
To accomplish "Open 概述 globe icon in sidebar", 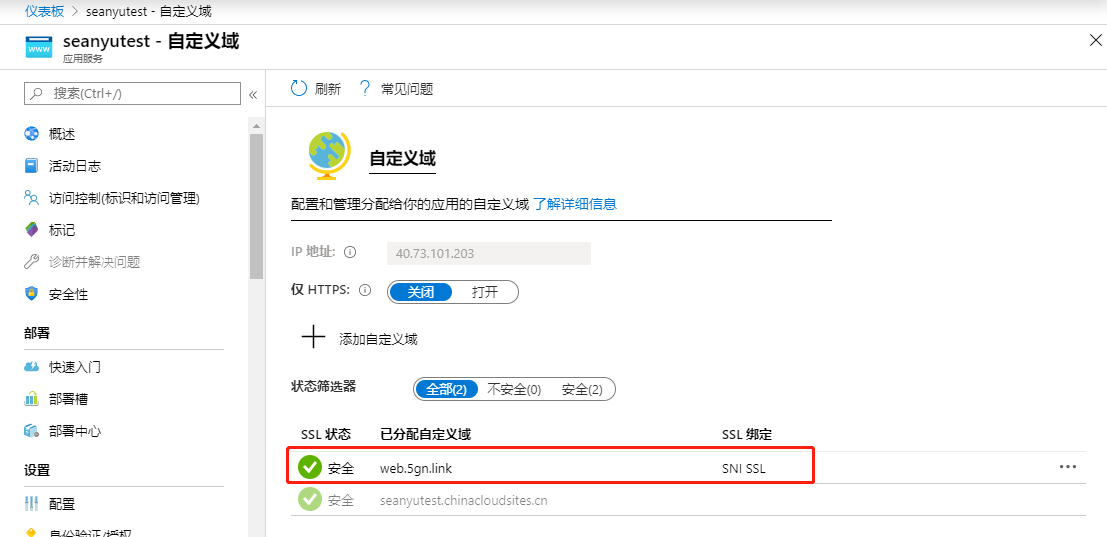I will pos(31,133).
